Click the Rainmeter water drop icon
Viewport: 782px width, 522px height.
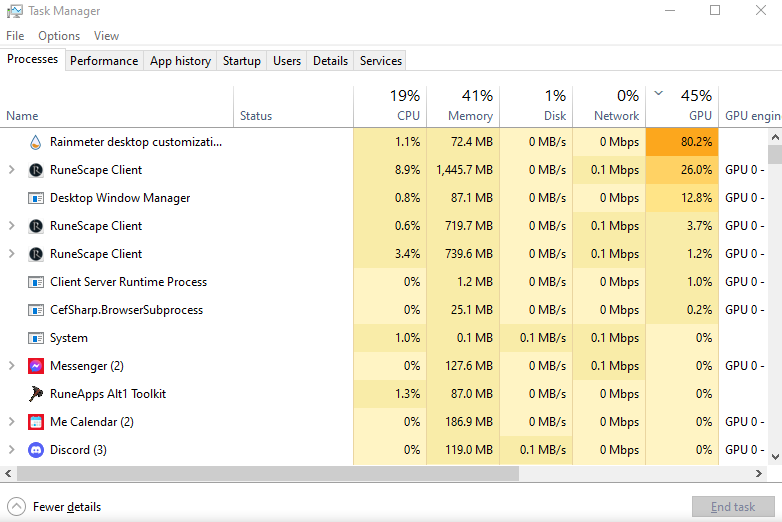[35, 142]
